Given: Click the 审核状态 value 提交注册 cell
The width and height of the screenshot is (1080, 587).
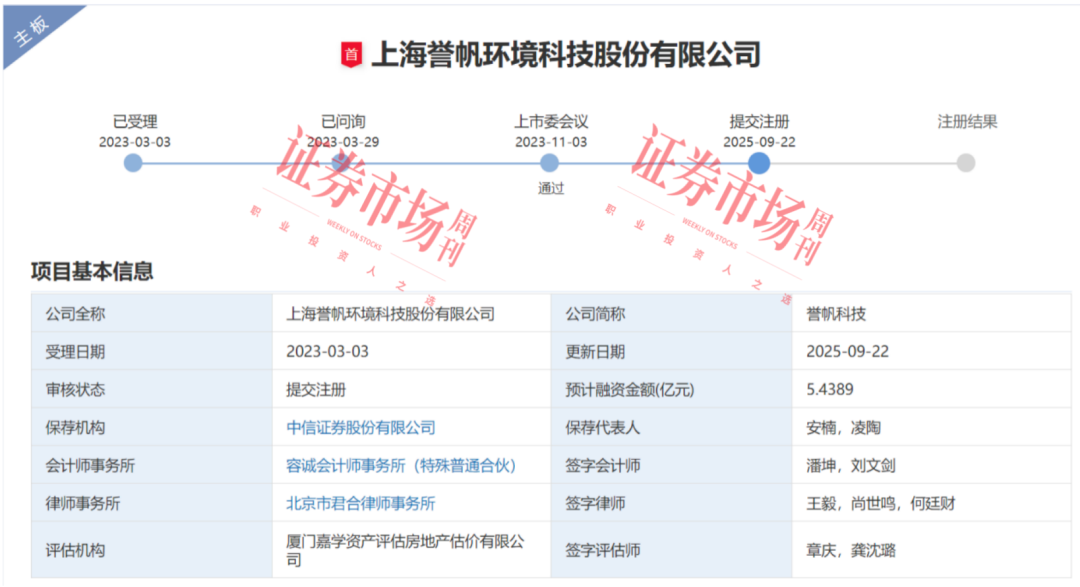Looking at the screenshot, I should (411, 390).
